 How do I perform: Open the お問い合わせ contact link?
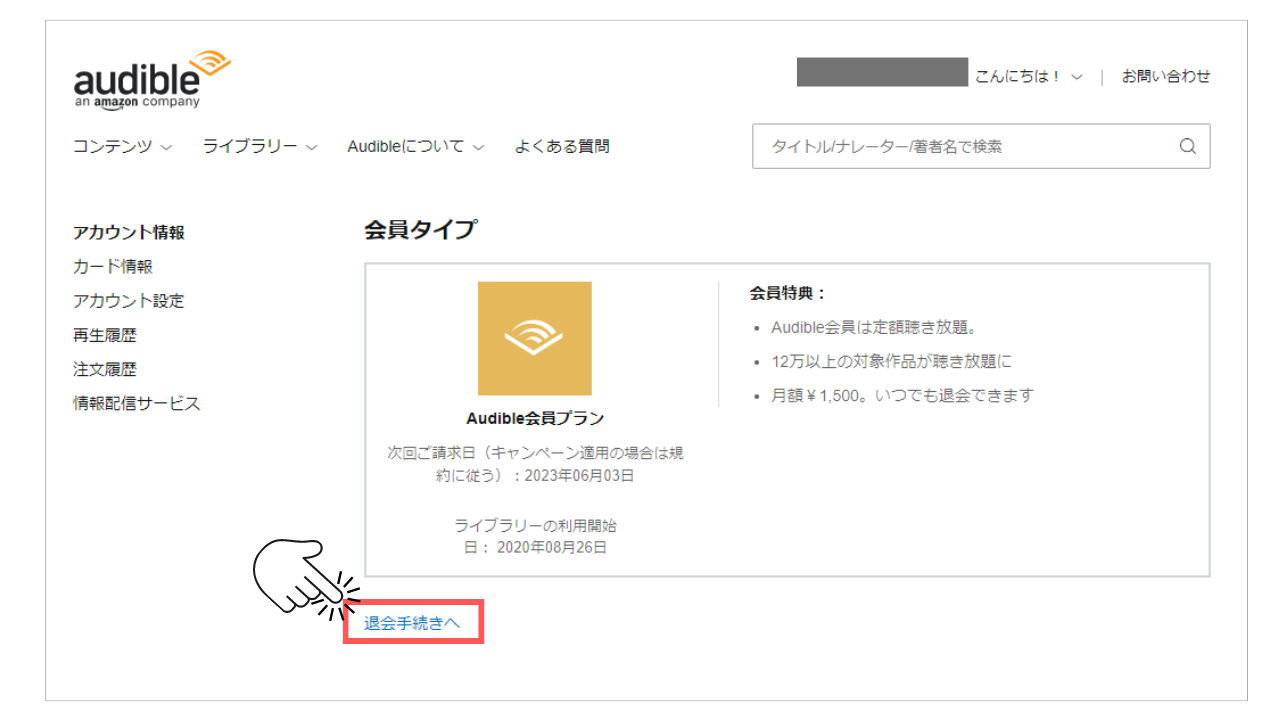(1165, 76)
